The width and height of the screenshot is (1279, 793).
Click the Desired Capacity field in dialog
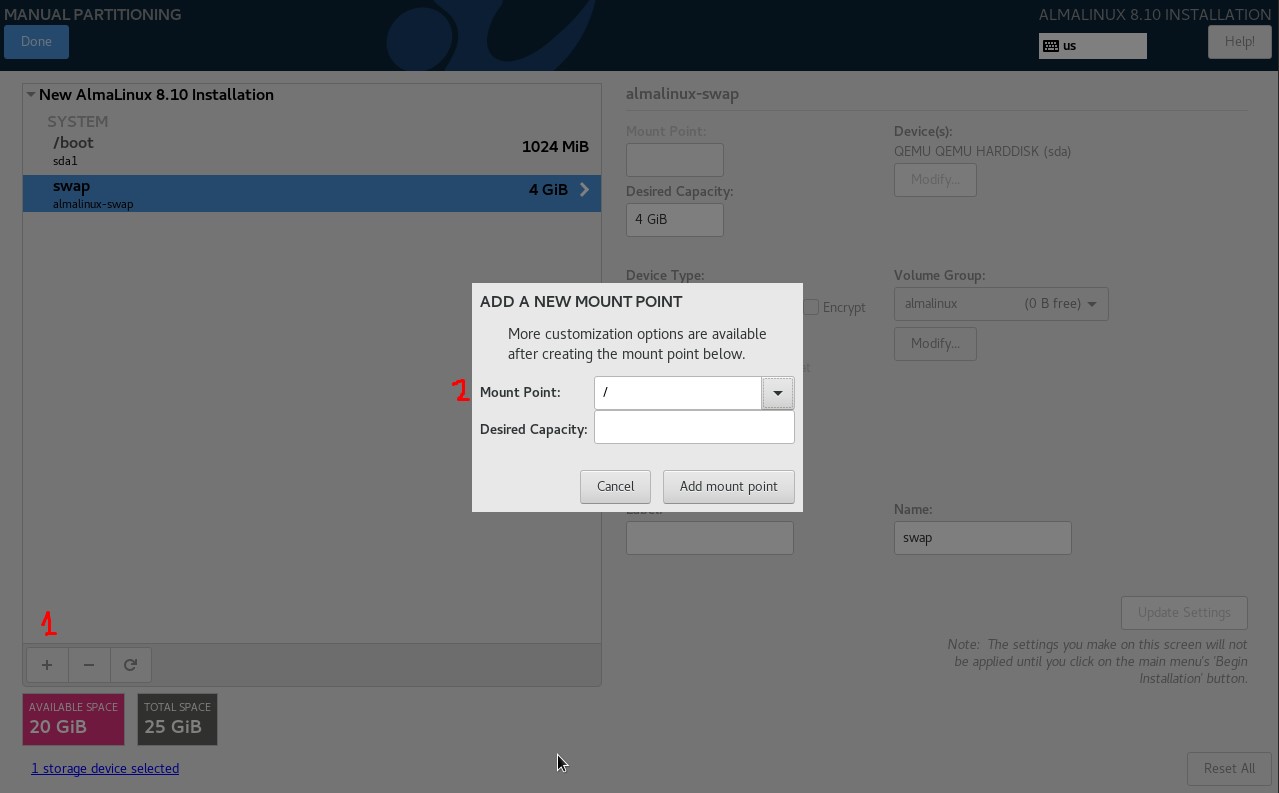click(x=694, y=428)
